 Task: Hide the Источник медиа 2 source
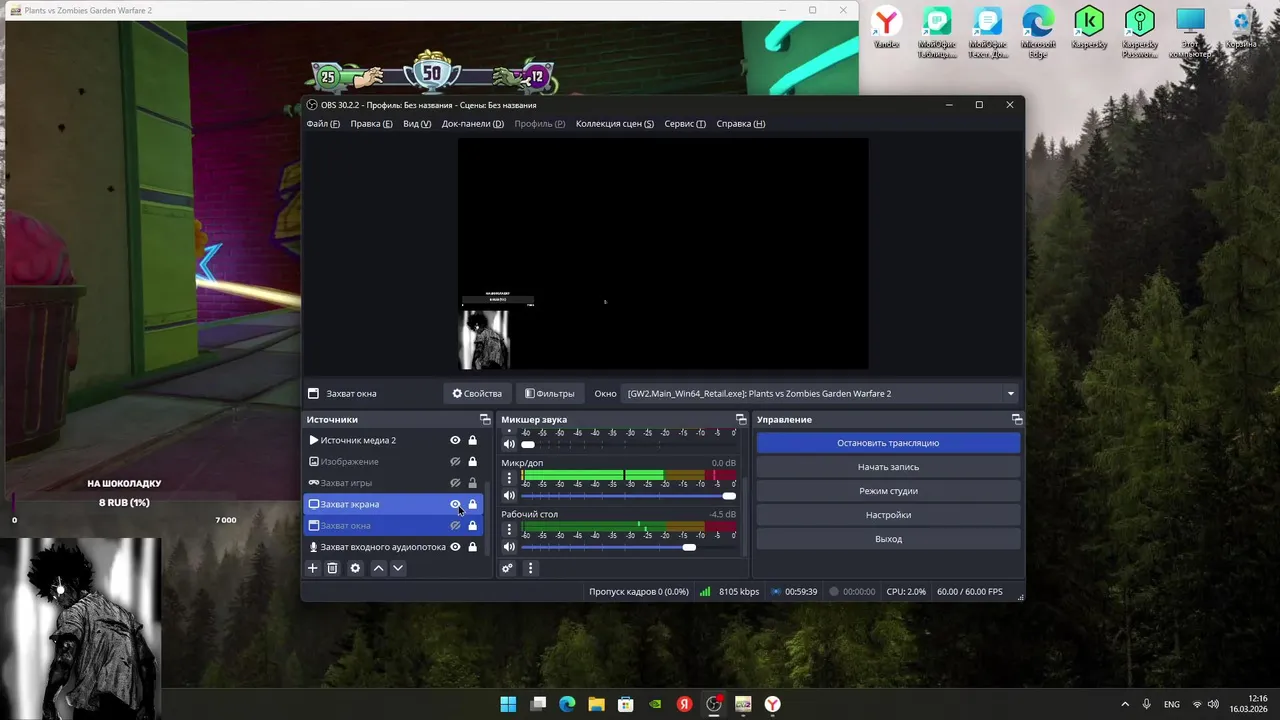click(455, 440)
